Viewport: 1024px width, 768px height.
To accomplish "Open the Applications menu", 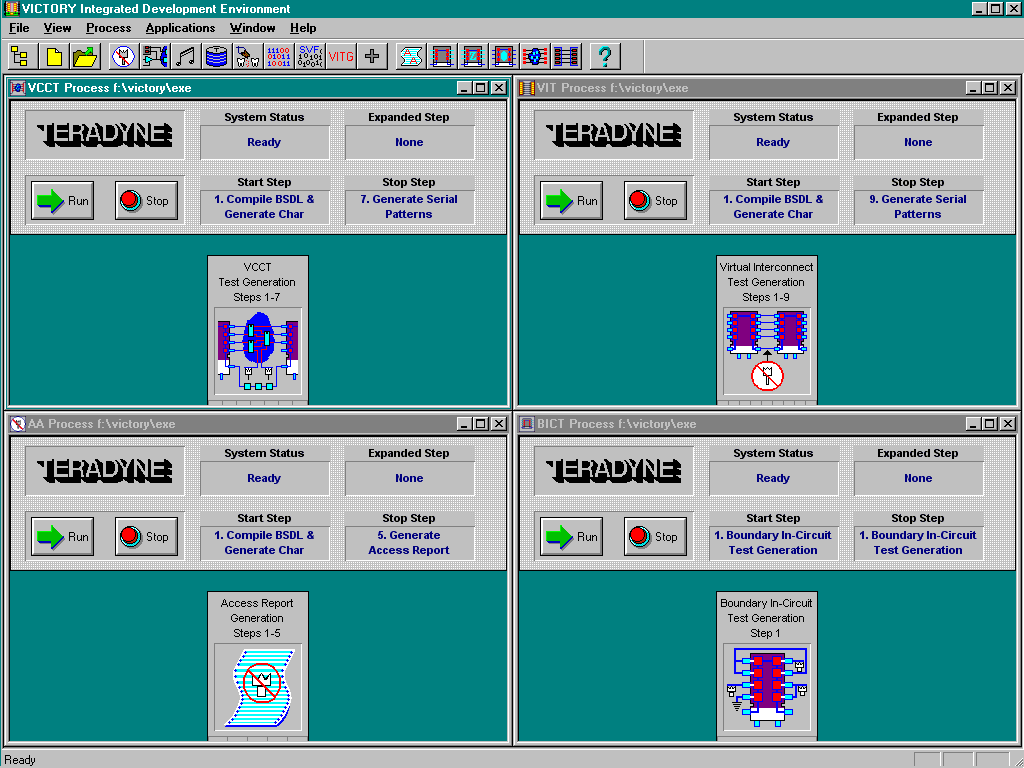I will [x=180, y=28].
